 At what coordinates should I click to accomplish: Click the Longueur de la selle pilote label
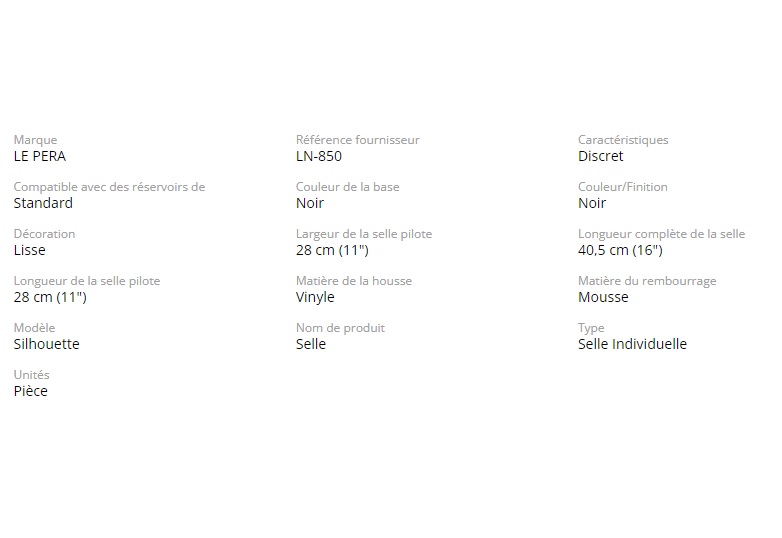pos(86,281)
